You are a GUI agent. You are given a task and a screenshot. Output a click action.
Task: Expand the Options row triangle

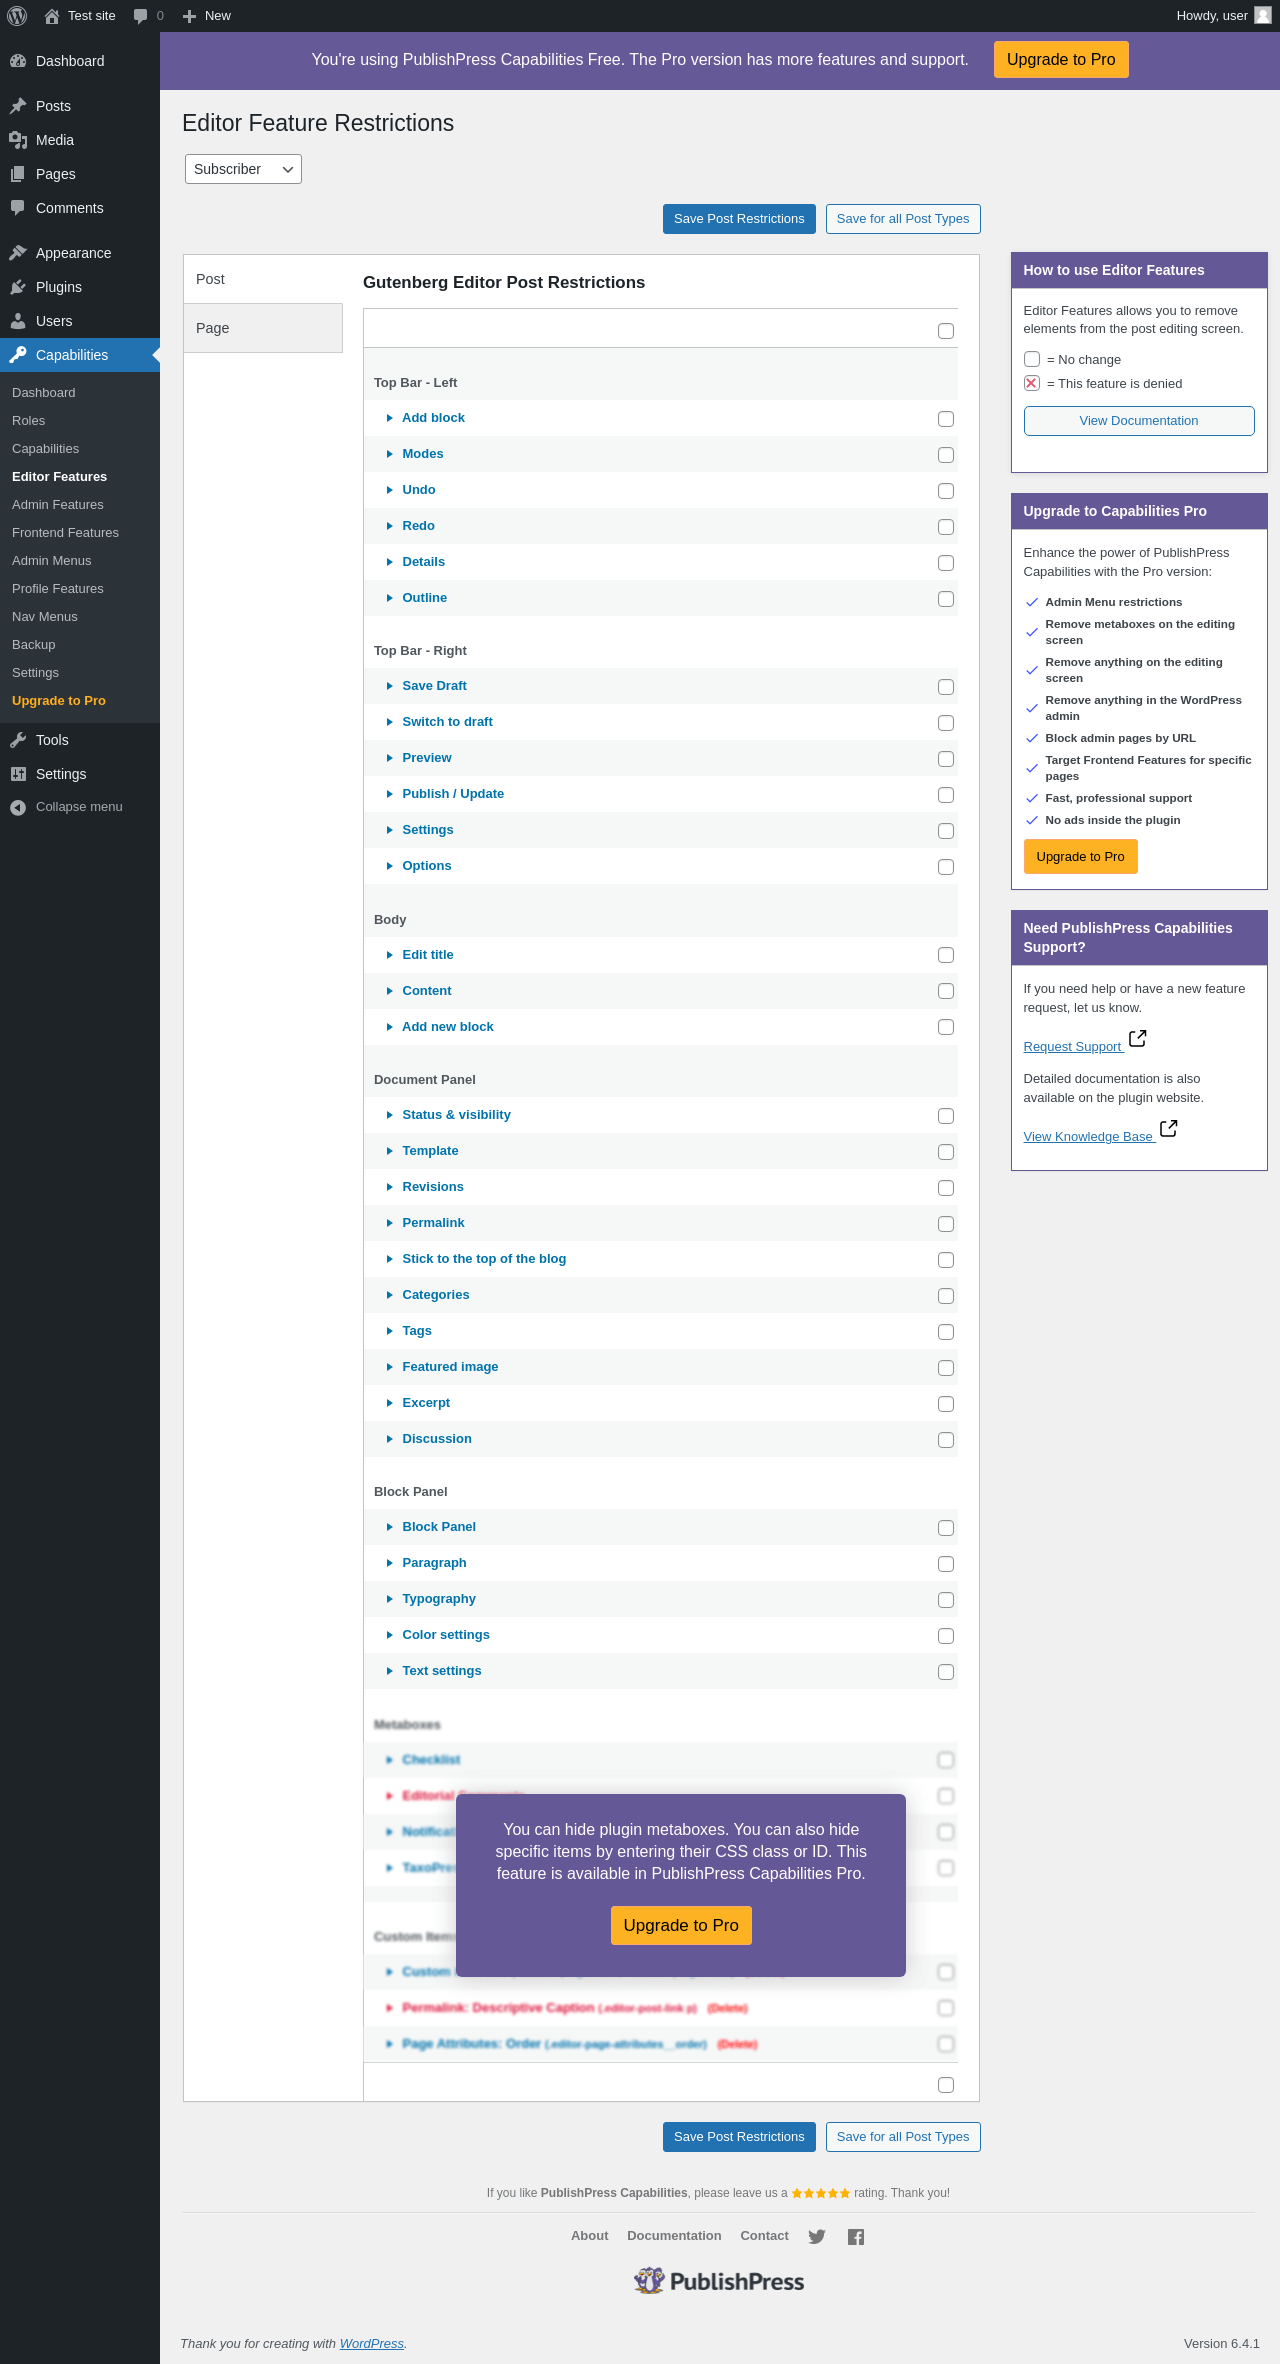click(390, 866)
